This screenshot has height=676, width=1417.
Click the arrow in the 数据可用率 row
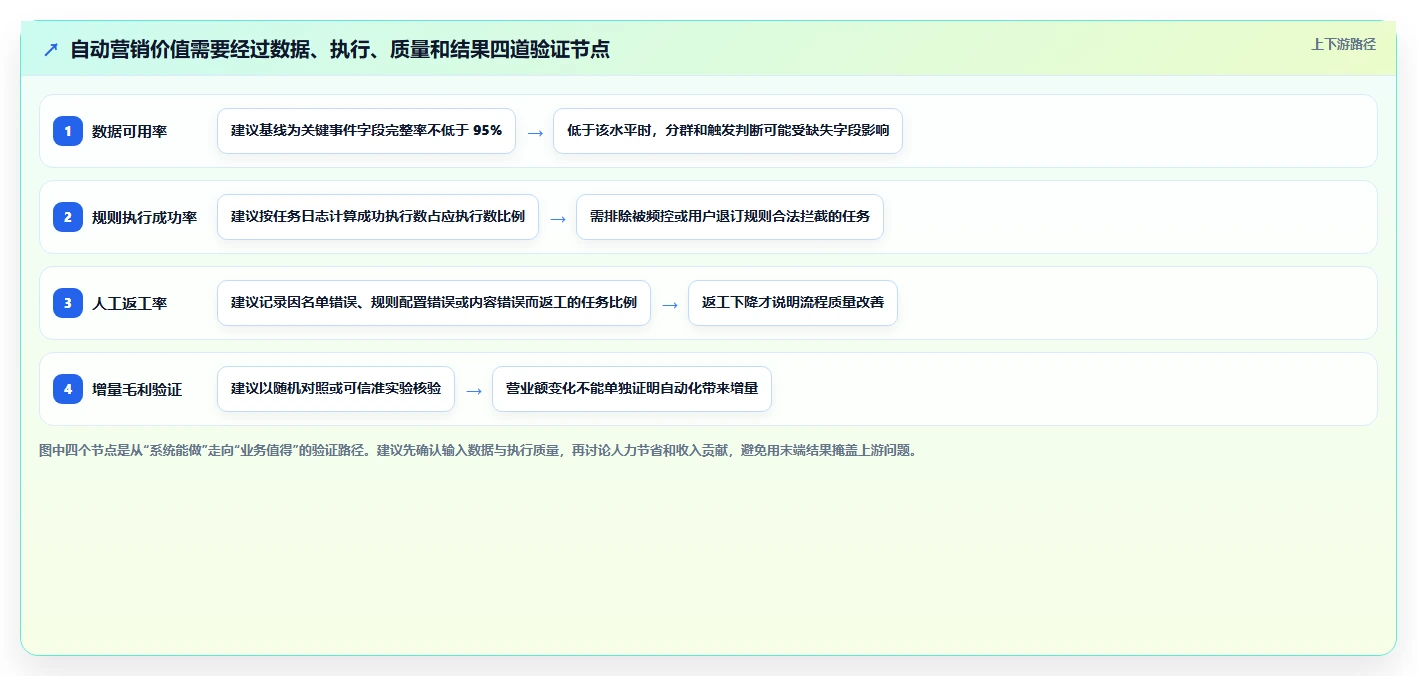(x=535, y=132)
